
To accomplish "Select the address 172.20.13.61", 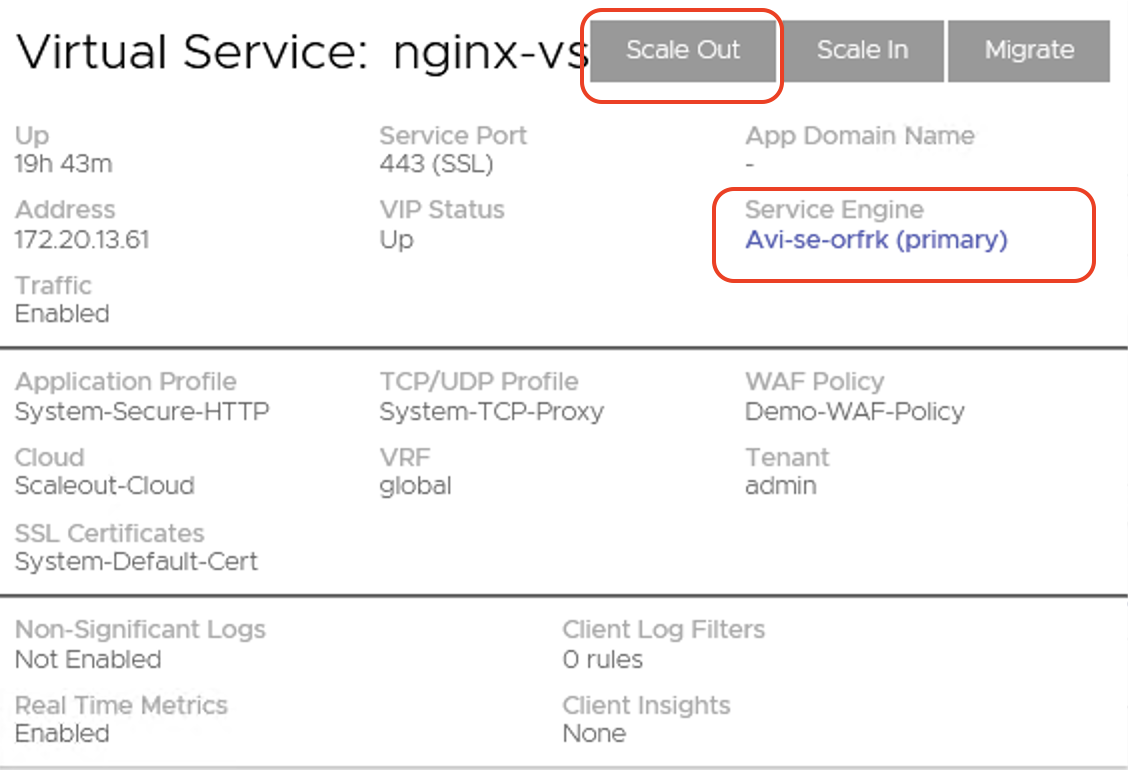I will coord(82,239).
